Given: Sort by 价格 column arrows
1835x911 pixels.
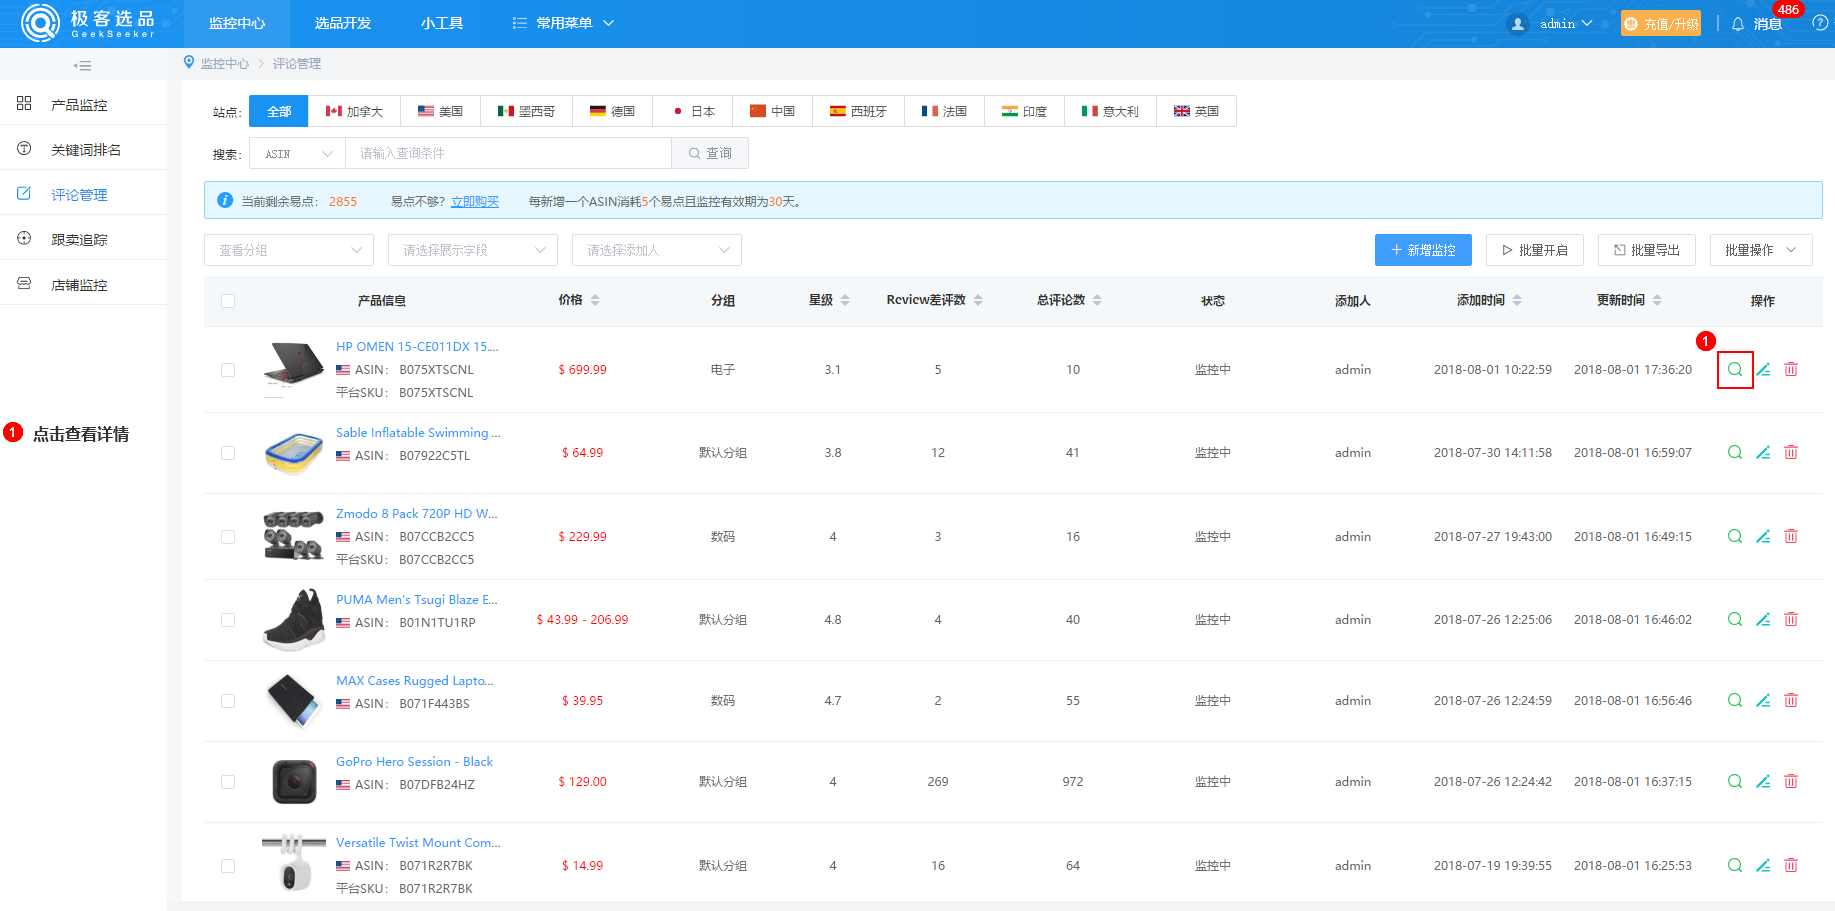Looking at the screenshot, I should pyautogui.click(x=595, y=300).
